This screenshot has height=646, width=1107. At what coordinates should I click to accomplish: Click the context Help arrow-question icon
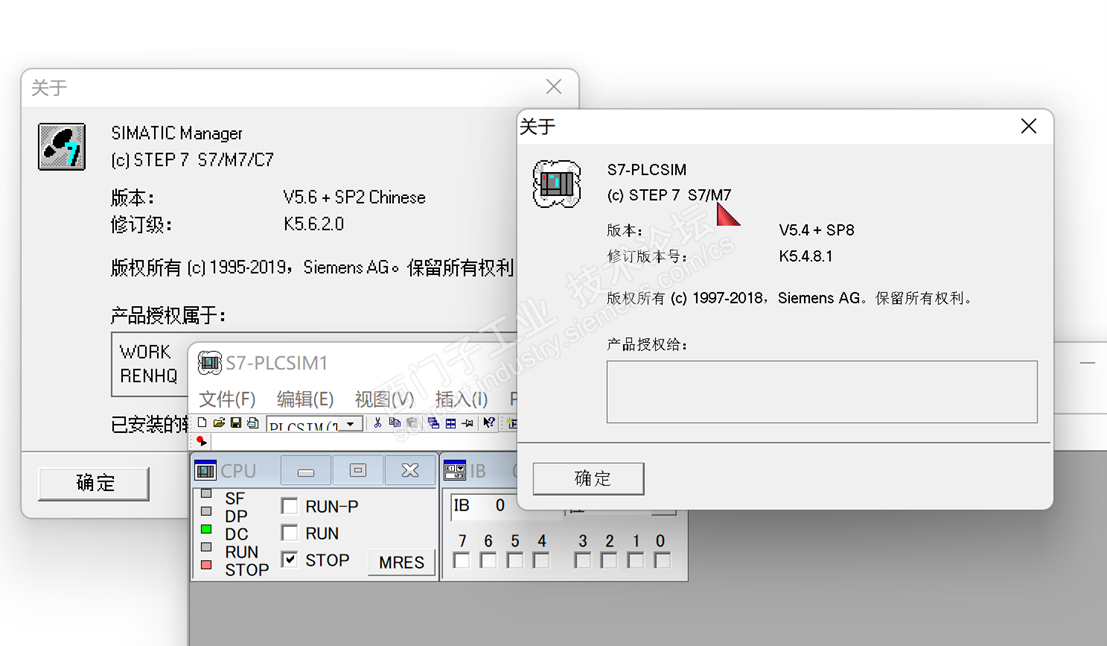pos(489,422)
